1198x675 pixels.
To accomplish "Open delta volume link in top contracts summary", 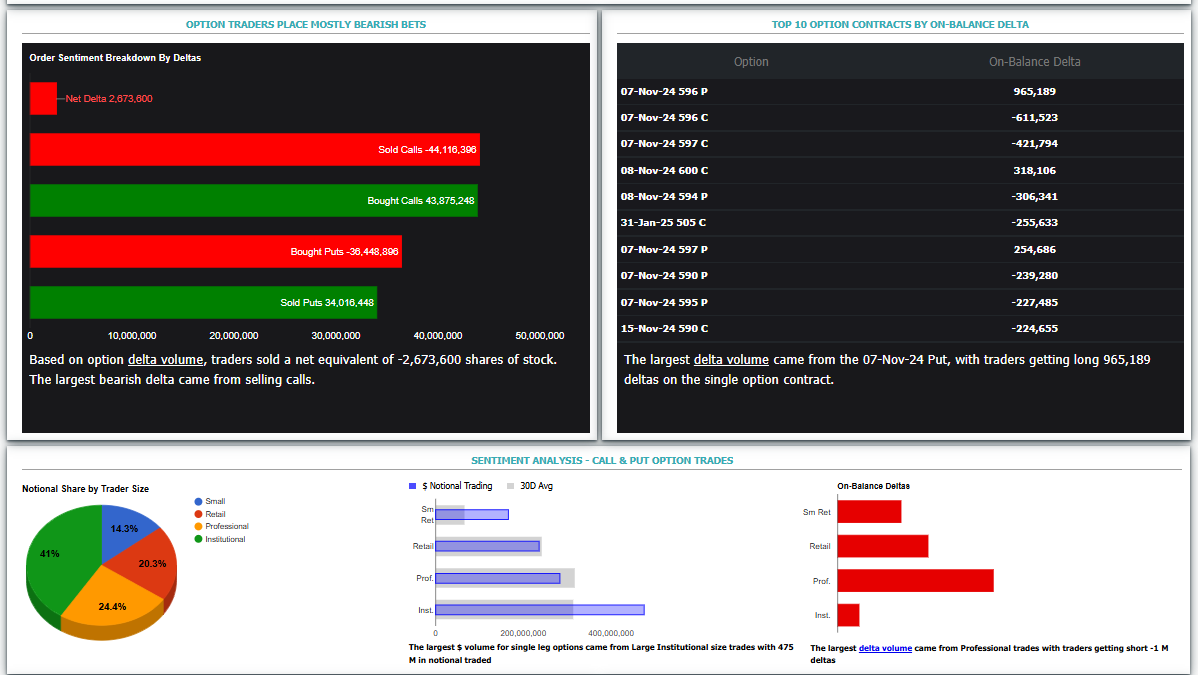I will tap(731, 359).
